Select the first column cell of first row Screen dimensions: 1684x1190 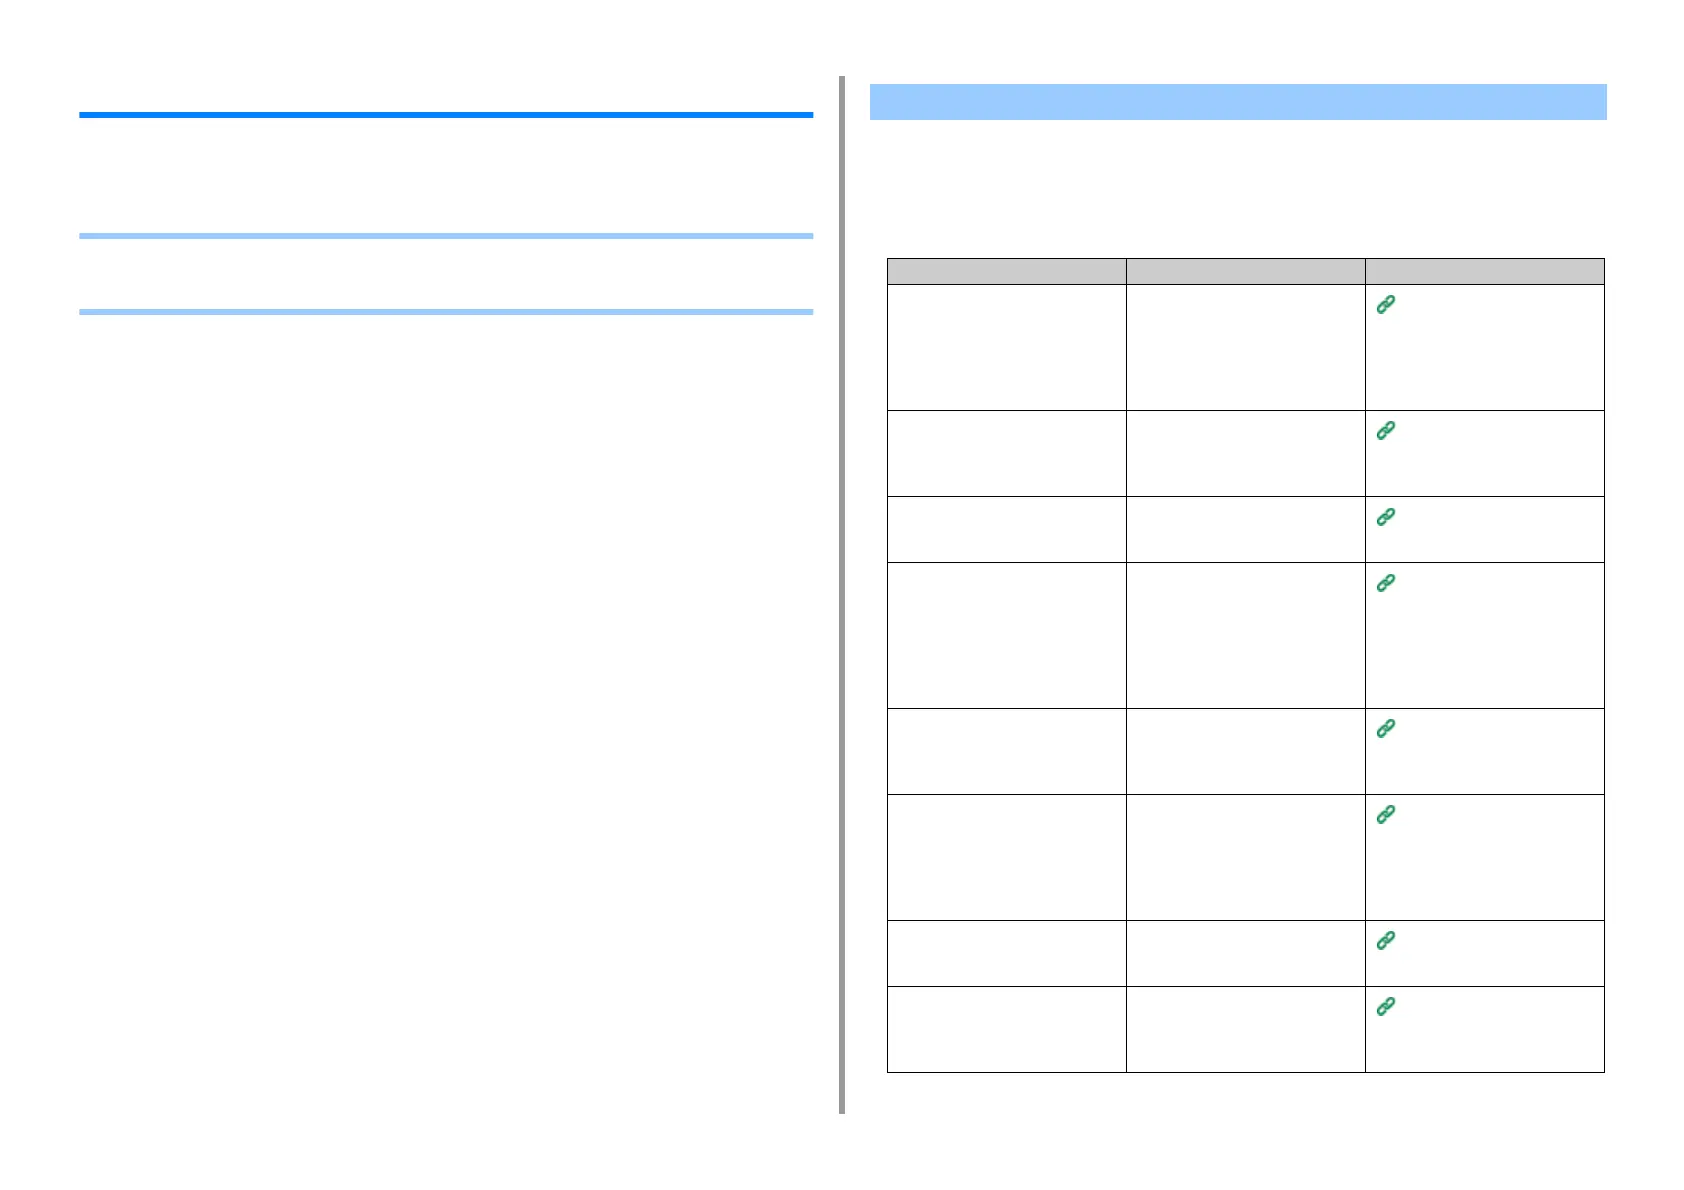(1006, 347)
